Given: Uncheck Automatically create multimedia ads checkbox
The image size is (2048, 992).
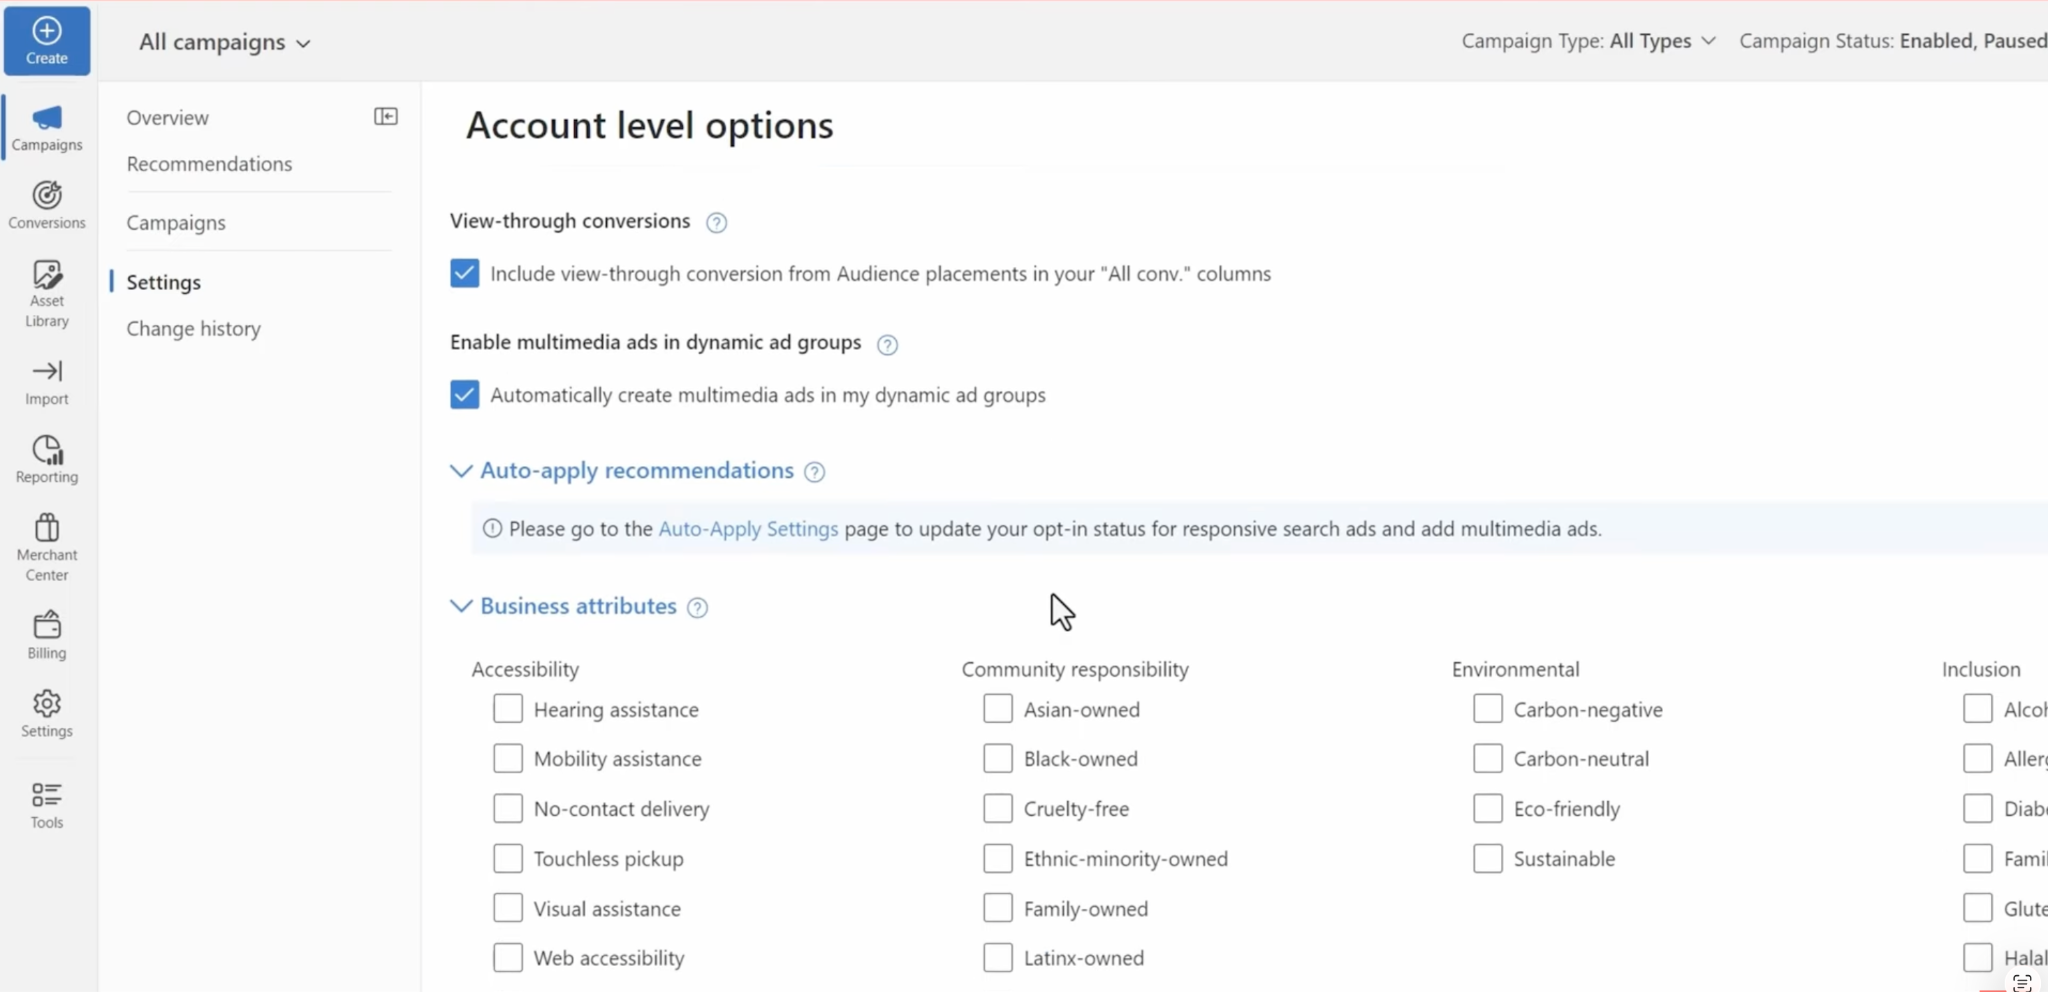Looking at the screenshot, I should (x=464, y=394).
